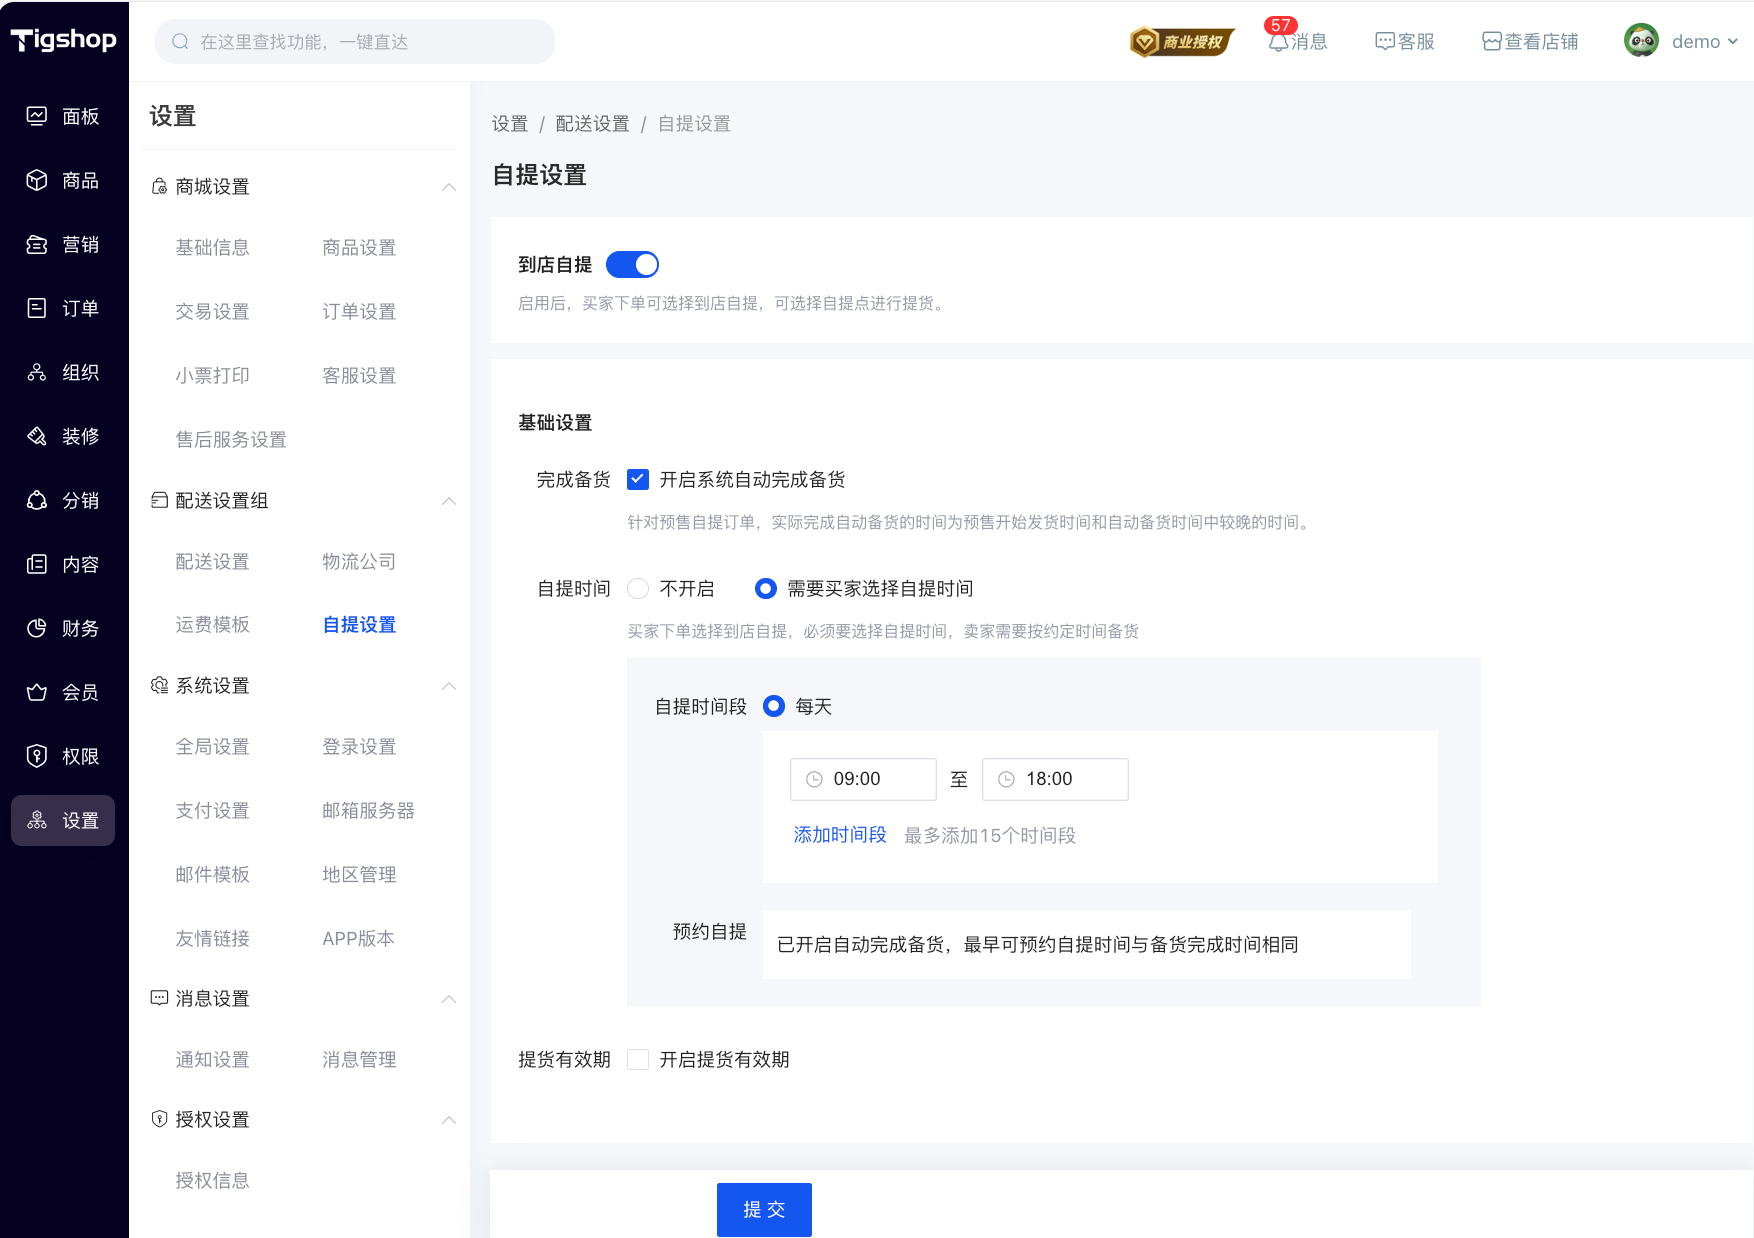Click the 商业授权 badge icon

click(1182, 42)
